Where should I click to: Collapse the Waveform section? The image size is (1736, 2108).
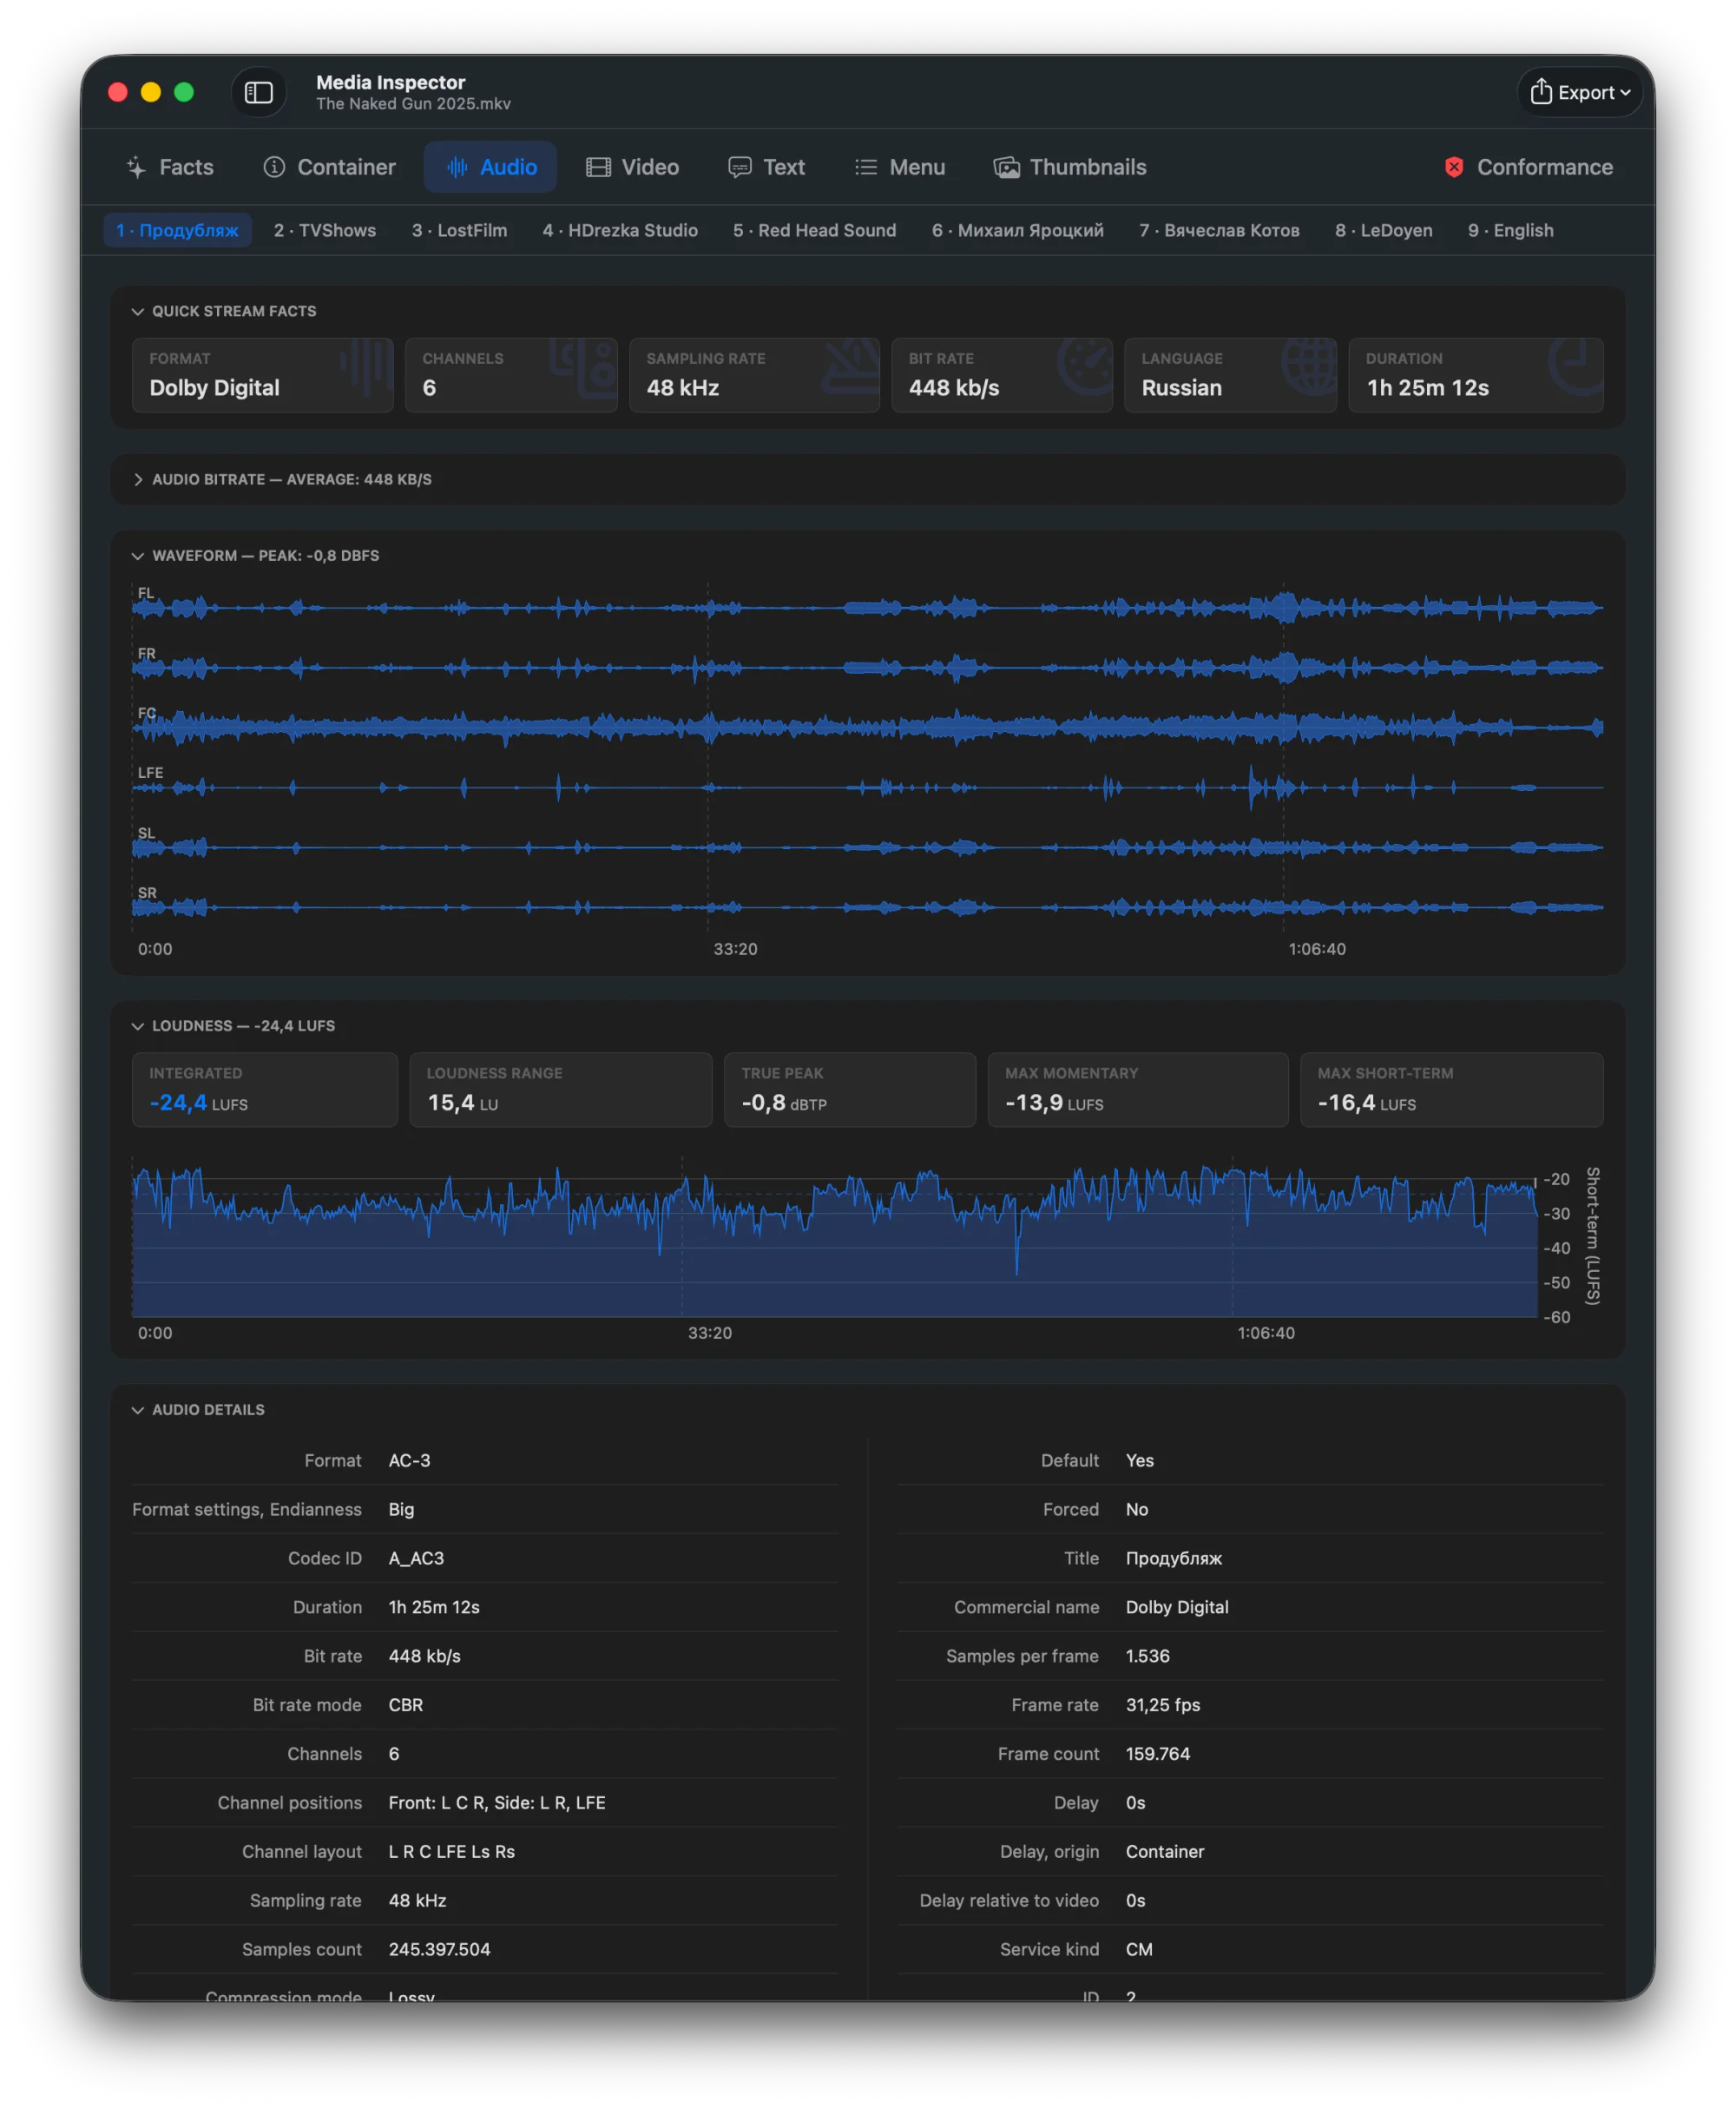click(138, 555)
